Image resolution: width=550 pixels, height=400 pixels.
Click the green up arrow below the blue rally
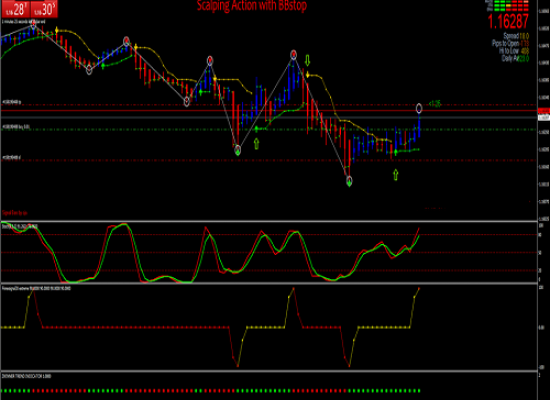click(x=256, y=144)
